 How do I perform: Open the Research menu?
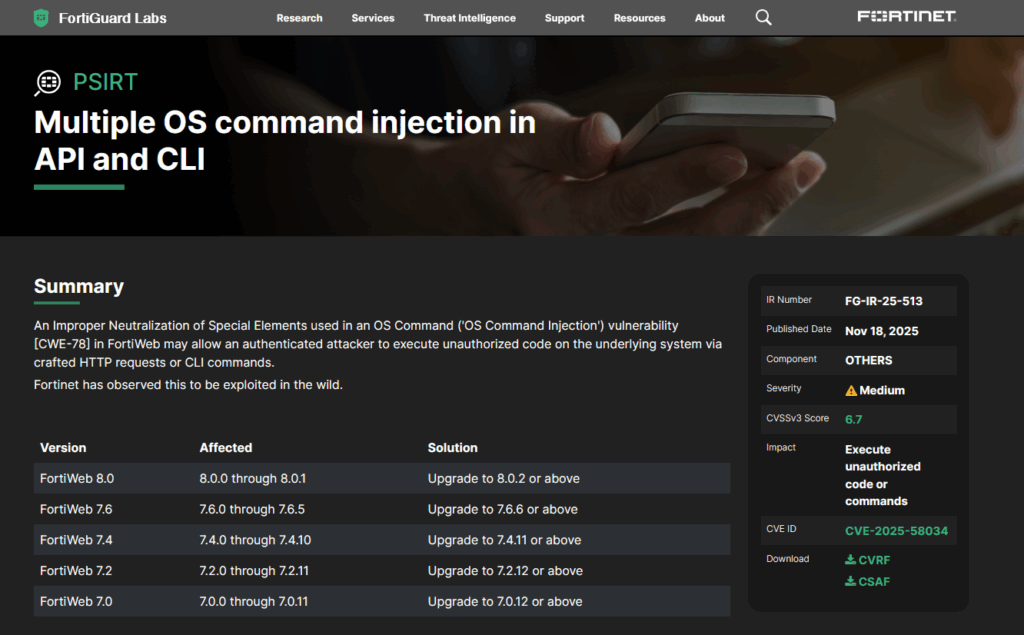[x=299, y=18]
